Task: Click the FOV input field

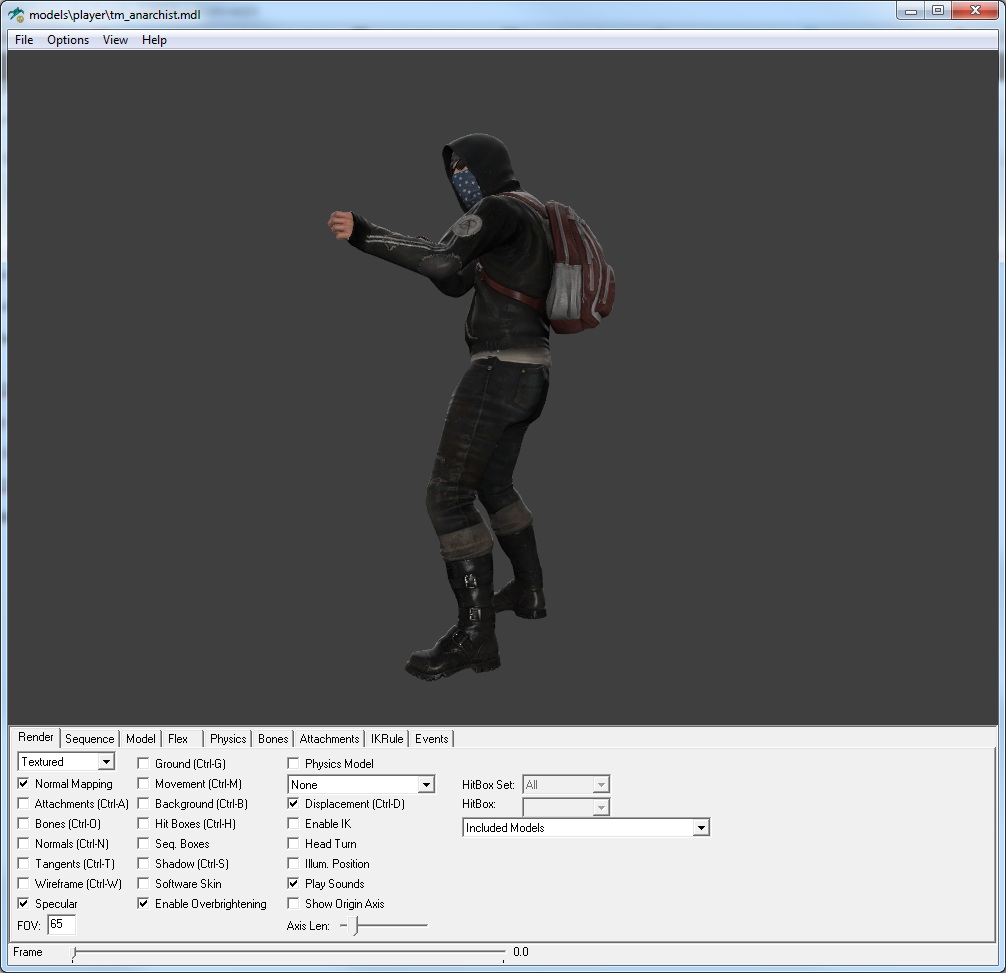Action: 60,925
